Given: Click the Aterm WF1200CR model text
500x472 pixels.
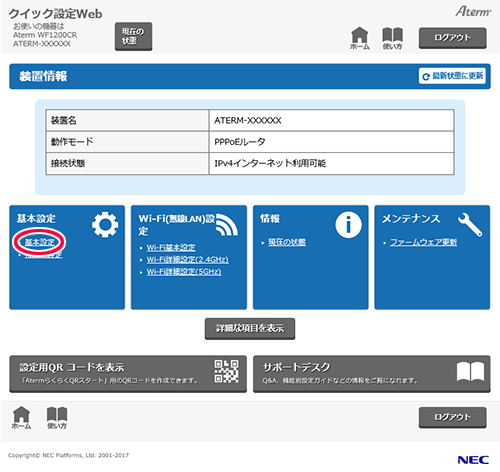Looking at the screenshot, I should pos(45,35).
